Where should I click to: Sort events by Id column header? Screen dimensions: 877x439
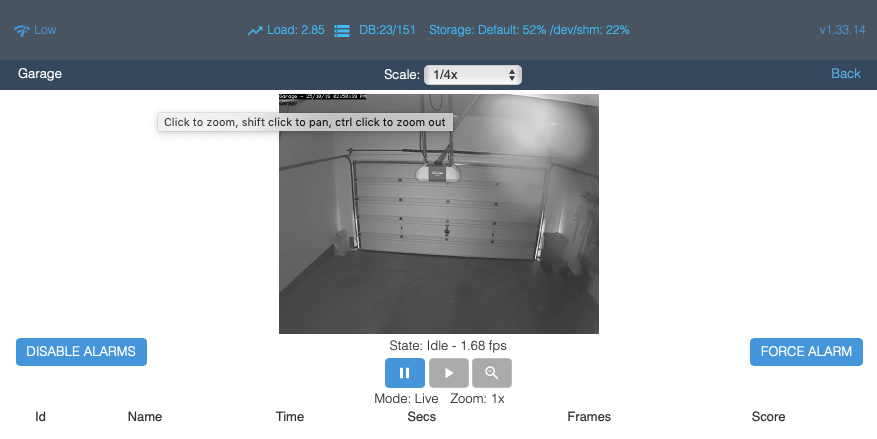tap(41, 417)
